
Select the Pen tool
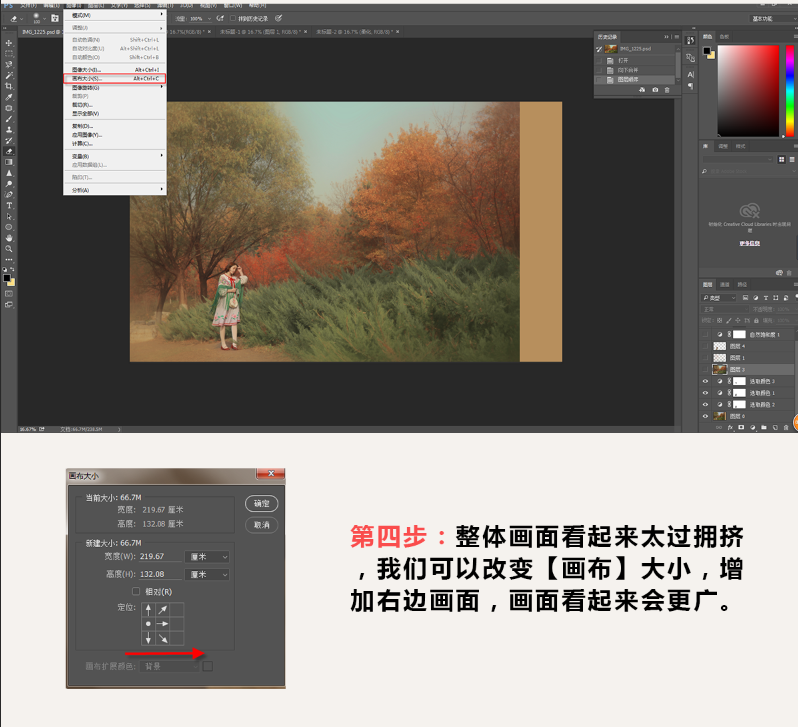[9, 194]
